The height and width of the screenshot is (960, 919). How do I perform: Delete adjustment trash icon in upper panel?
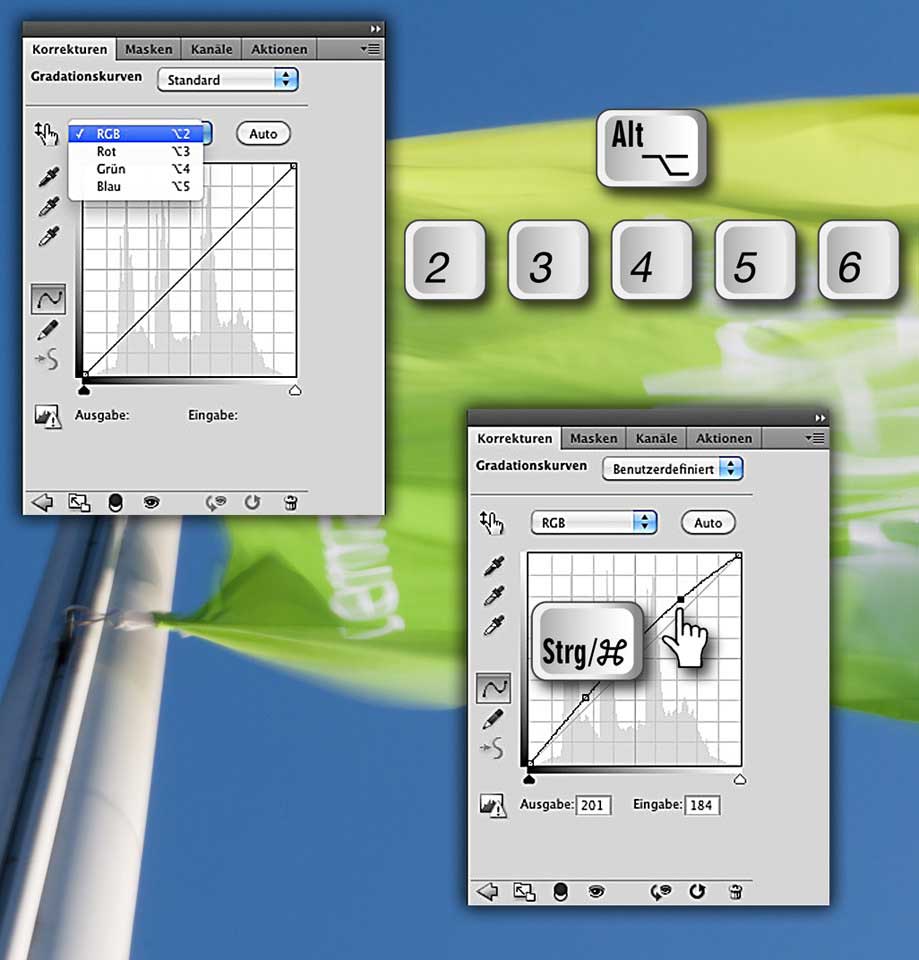pyautogui.click(x=291, y=503)
